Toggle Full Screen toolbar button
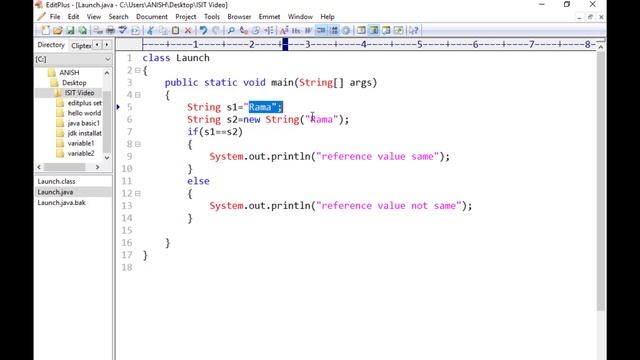Screen dimensions: 640x360 click(399, 30)
